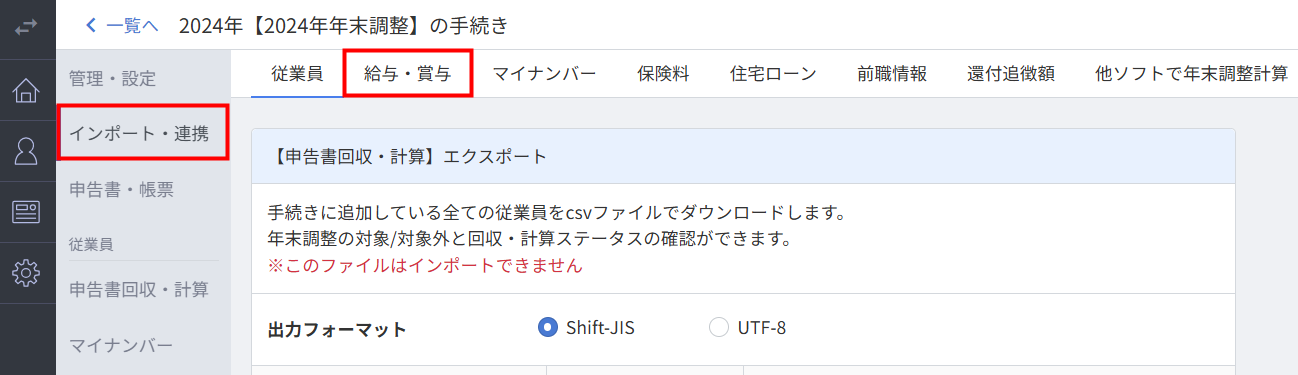Open the home icon in the sidebar
Screen dimensions: 1298x375
(x=27, y=91)
